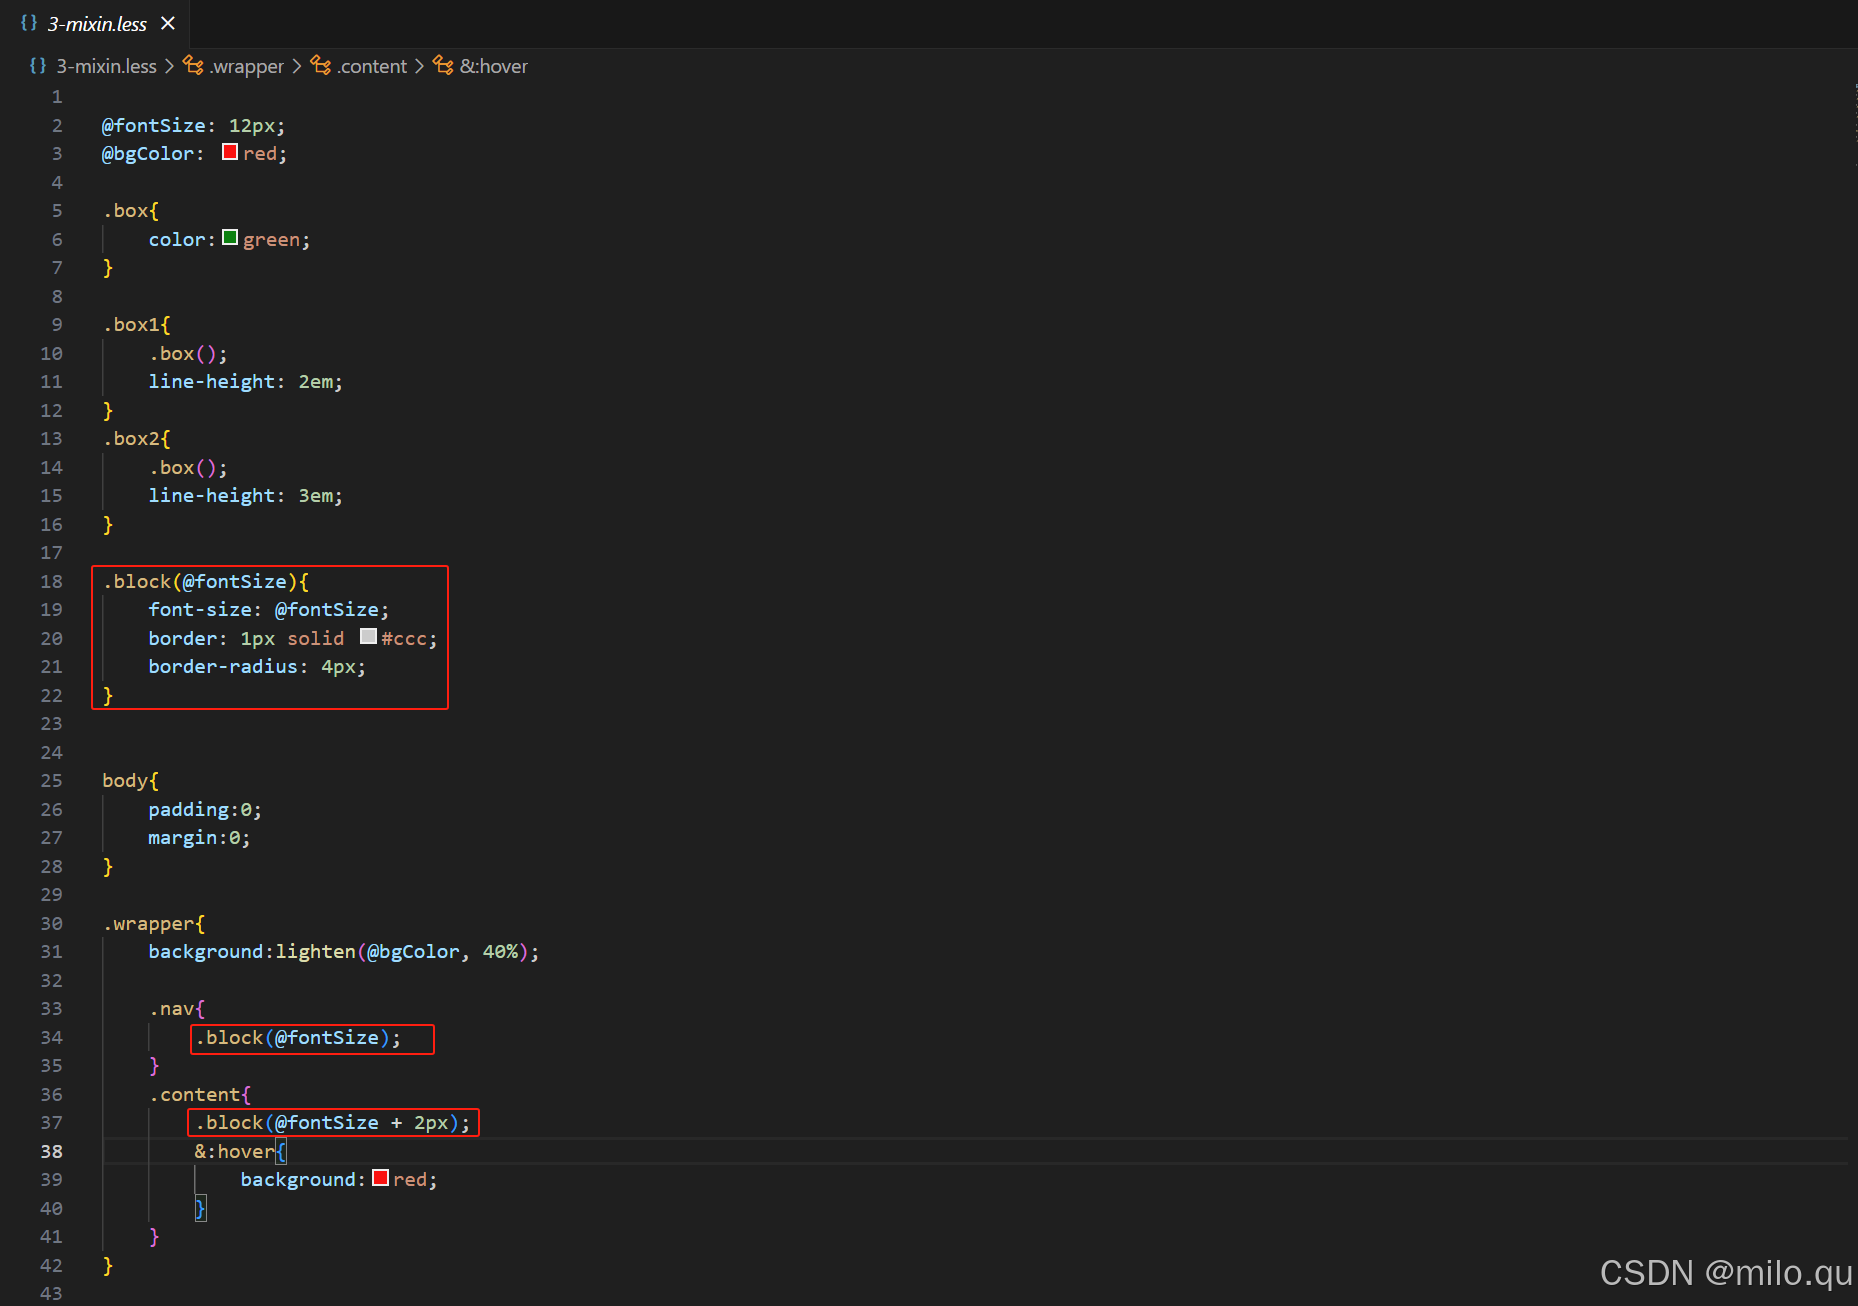Click the '.box();' call on line 10
1858x1306 pixels.
point(188,354)
